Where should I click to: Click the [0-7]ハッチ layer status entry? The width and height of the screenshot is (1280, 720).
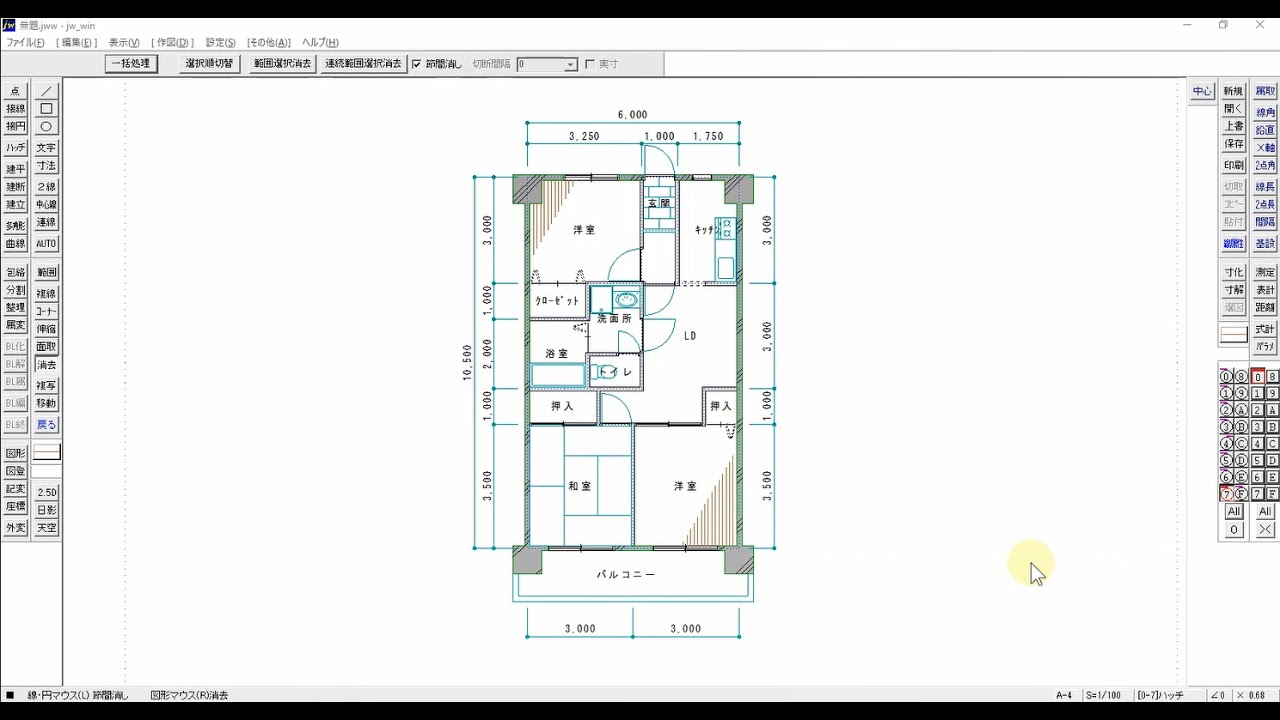[x=1160, y=695]
